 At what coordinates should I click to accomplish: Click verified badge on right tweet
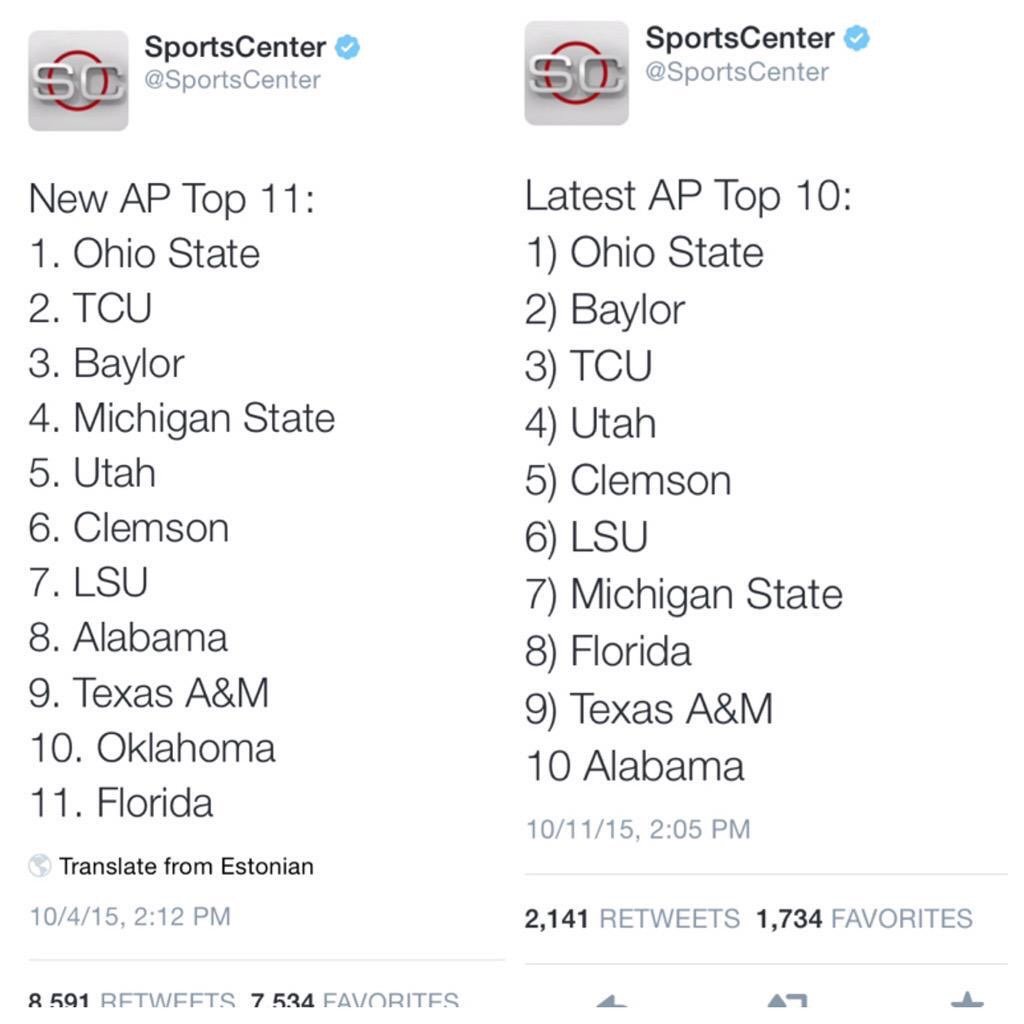click(x=856, y=38)
